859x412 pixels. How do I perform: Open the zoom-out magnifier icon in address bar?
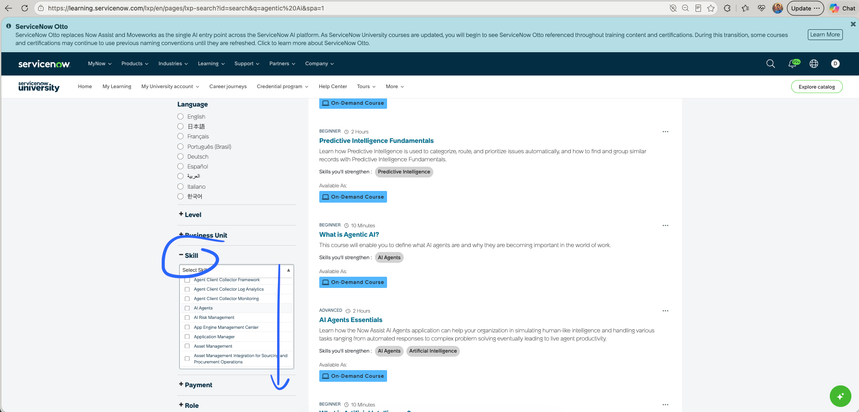point(685,8)
